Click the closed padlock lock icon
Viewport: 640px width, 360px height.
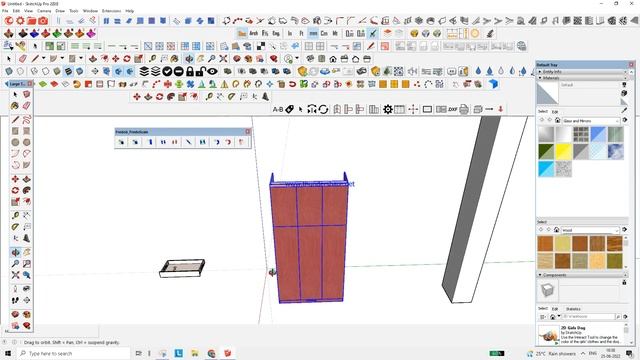coord(190,71)
